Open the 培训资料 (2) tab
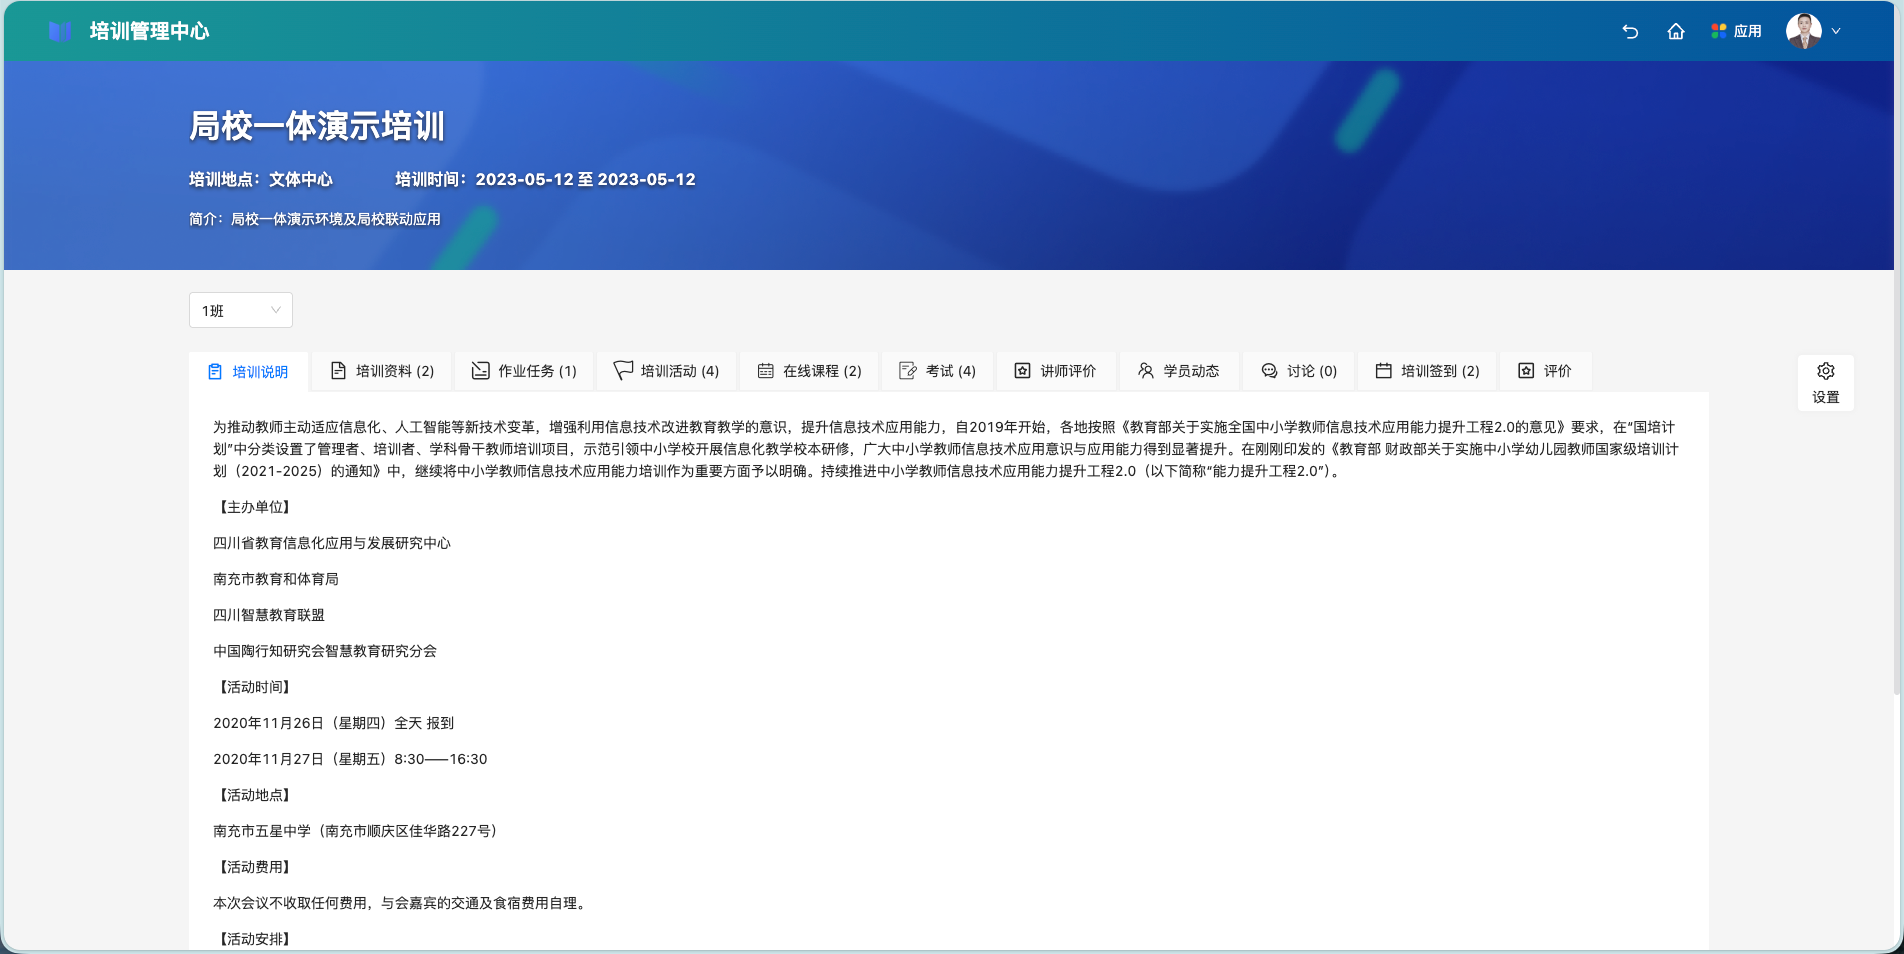Viewport: 1904px width, 954px height. 382,371
